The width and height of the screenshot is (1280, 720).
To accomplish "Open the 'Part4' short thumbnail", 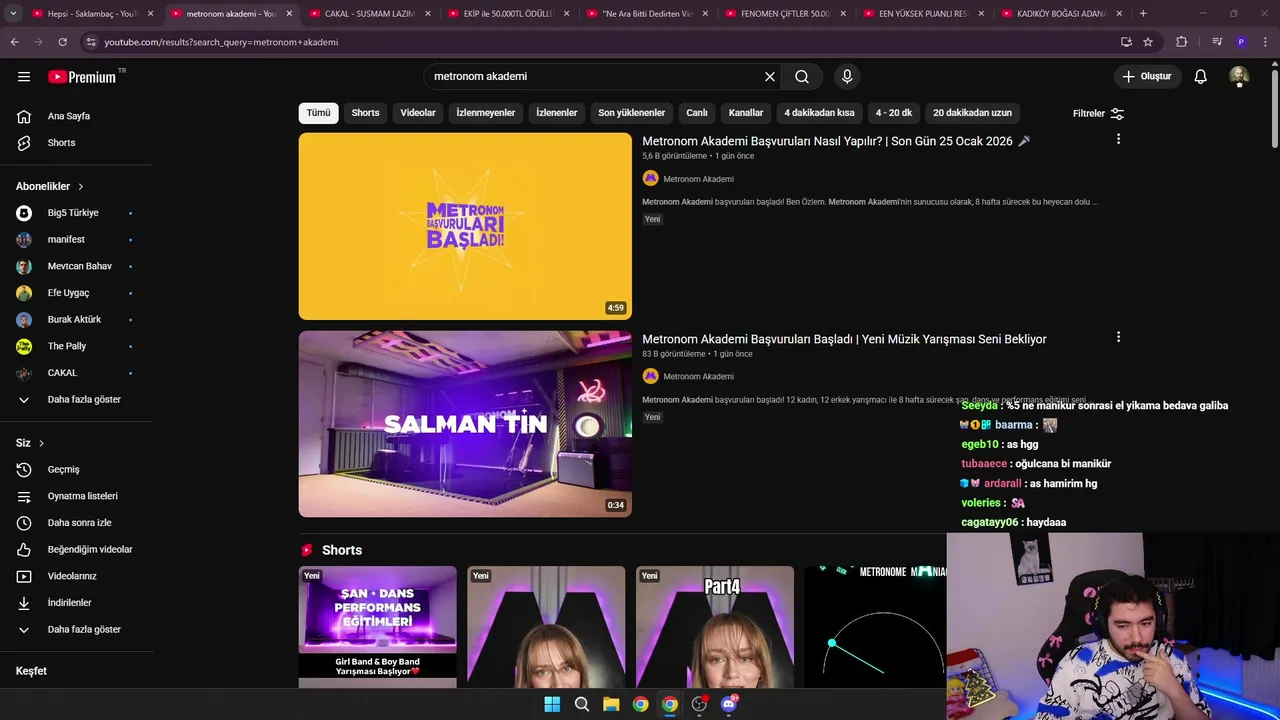I will 715,627.
